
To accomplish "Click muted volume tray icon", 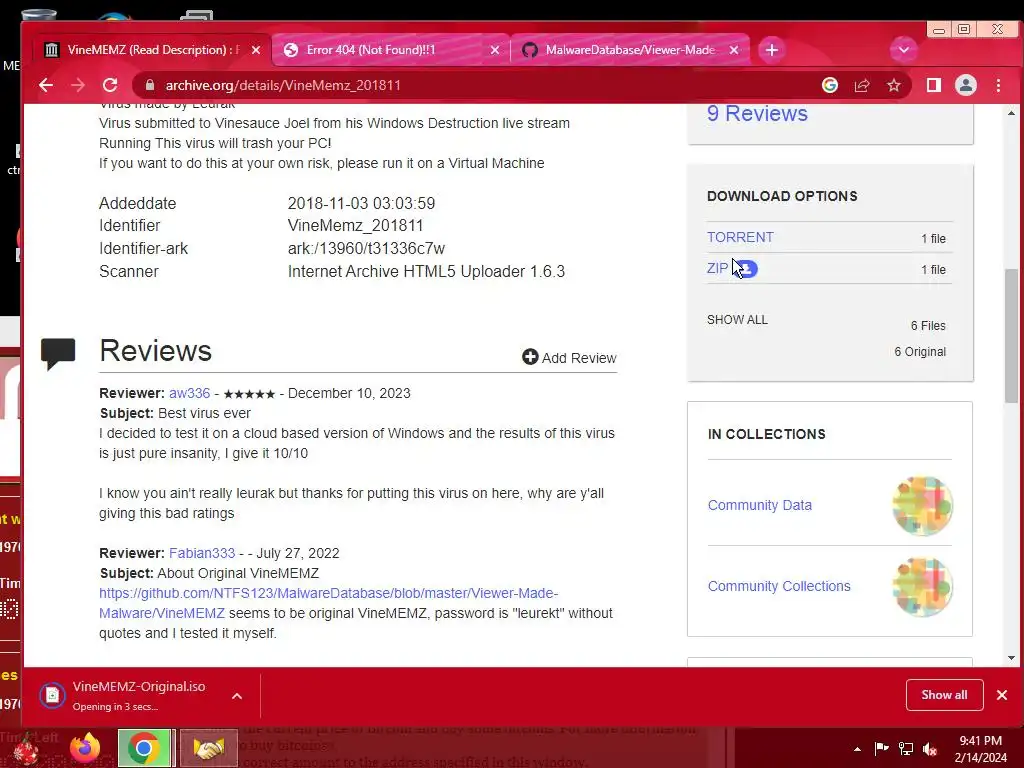I will (930, 749).
